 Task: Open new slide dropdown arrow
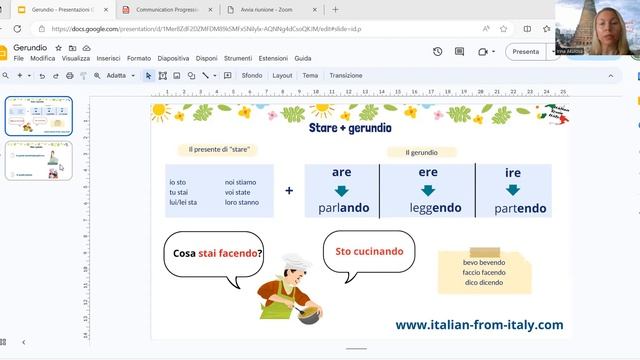[x=29, y=76]
